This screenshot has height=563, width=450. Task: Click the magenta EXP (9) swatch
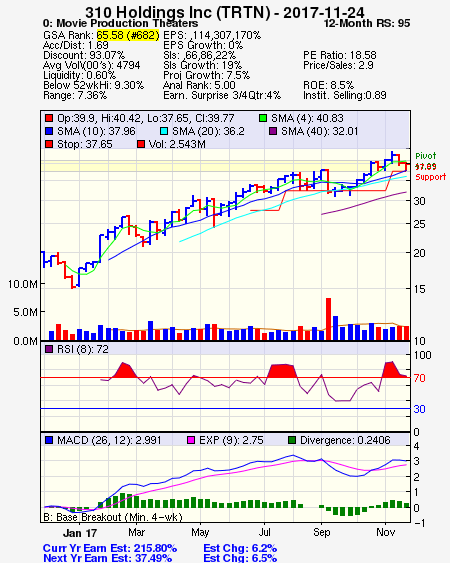click(x=191, y=440)
